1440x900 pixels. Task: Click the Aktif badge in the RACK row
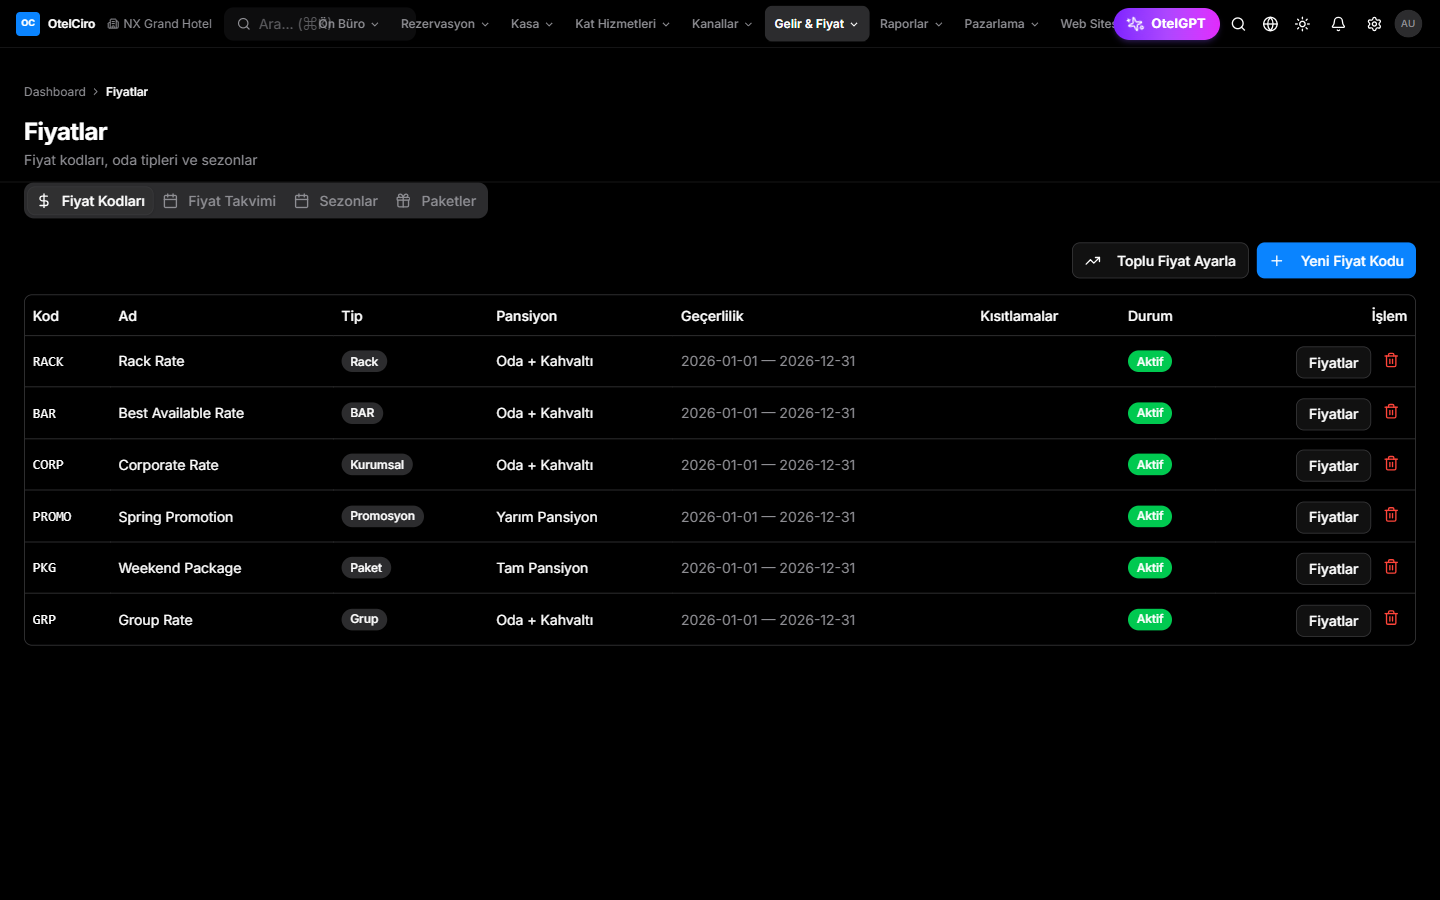pyautogui.click(x=1150, y=361)
